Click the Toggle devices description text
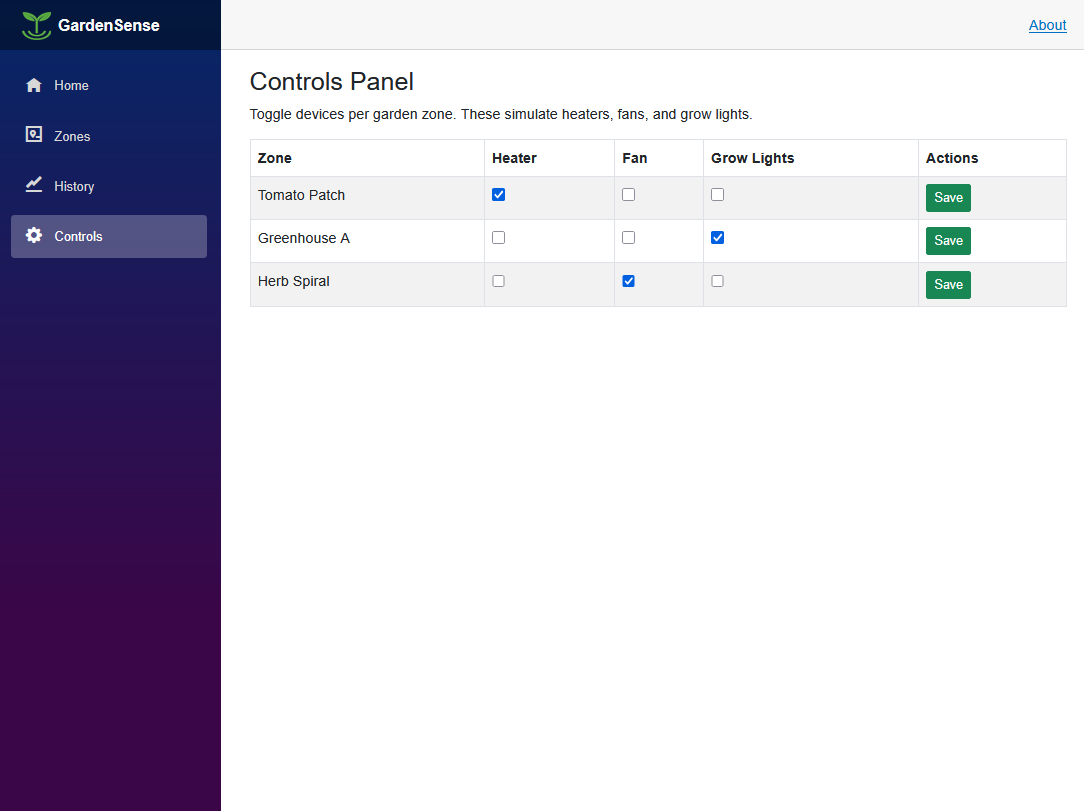The height and width of the screenshot is (811, 1084). (501, 114)
